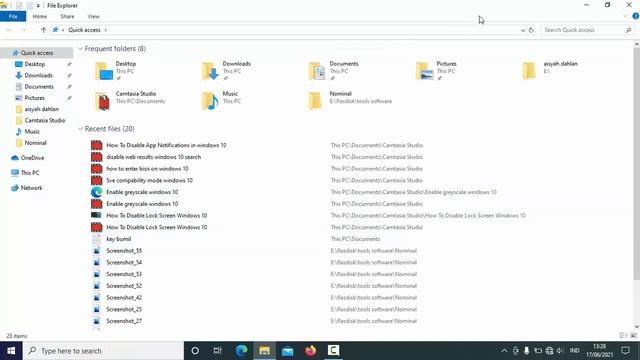Select the Music frequent folder icon

point(211,101)
